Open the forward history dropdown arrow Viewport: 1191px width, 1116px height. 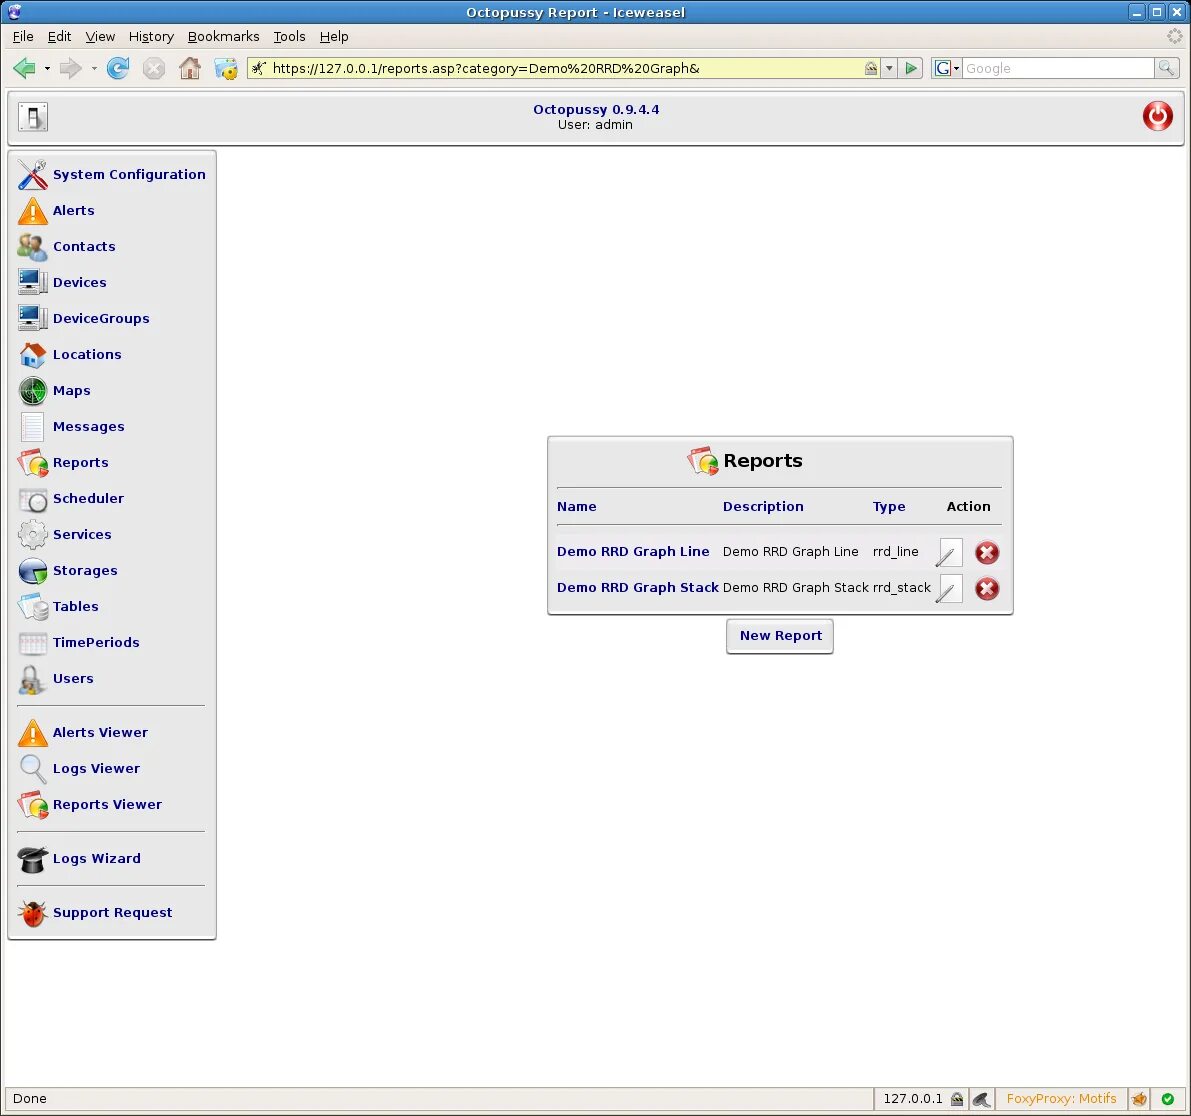(93, 68)
